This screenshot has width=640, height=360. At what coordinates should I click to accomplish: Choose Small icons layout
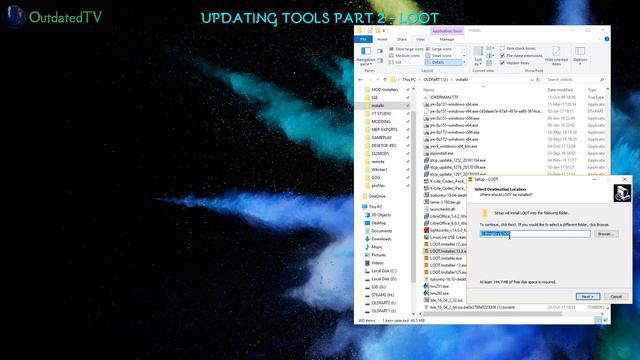439,56
